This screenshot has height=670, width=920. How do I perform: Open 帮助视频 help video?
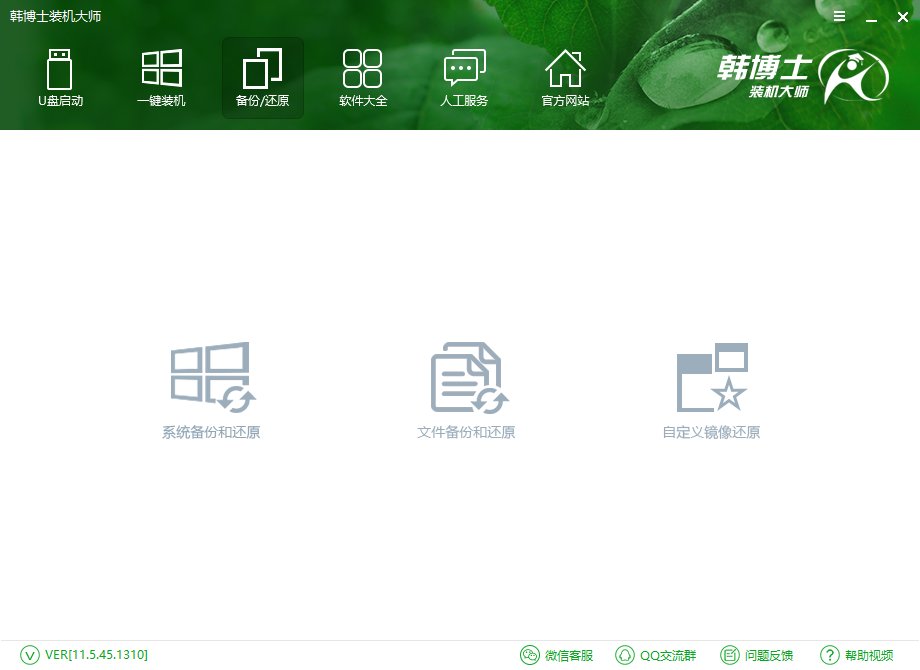(857, 655)
